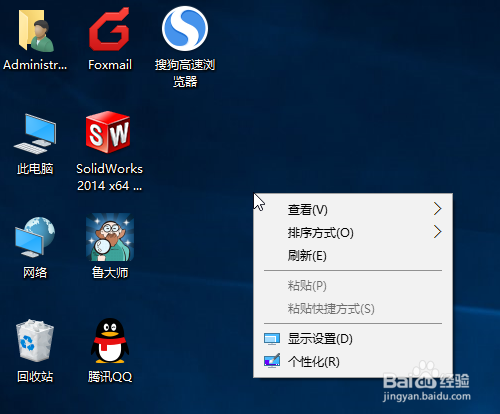This screenshot has width=500, height=414.
Task: Click the "鲁大师" label text
Action: (x=110, y=273)
